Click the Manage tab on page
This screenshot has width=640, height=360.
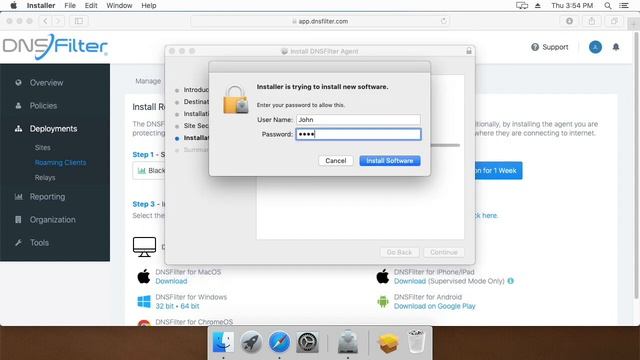pos(148,81)
